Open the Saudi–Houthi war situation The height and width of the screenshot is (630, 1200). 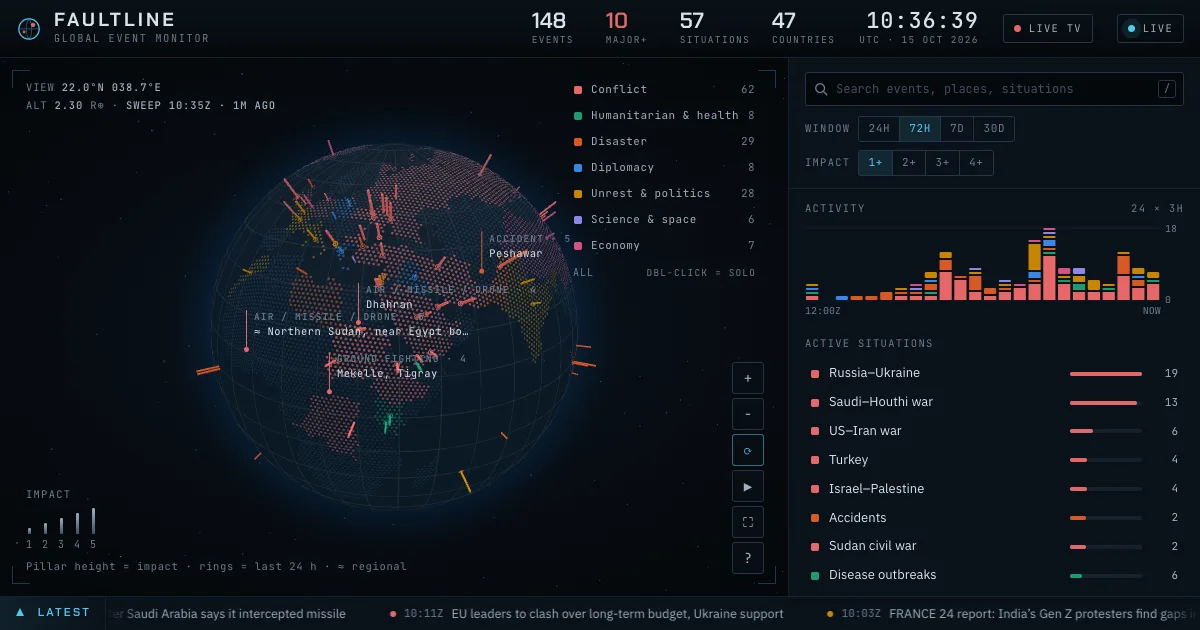(x=994, y=402)
